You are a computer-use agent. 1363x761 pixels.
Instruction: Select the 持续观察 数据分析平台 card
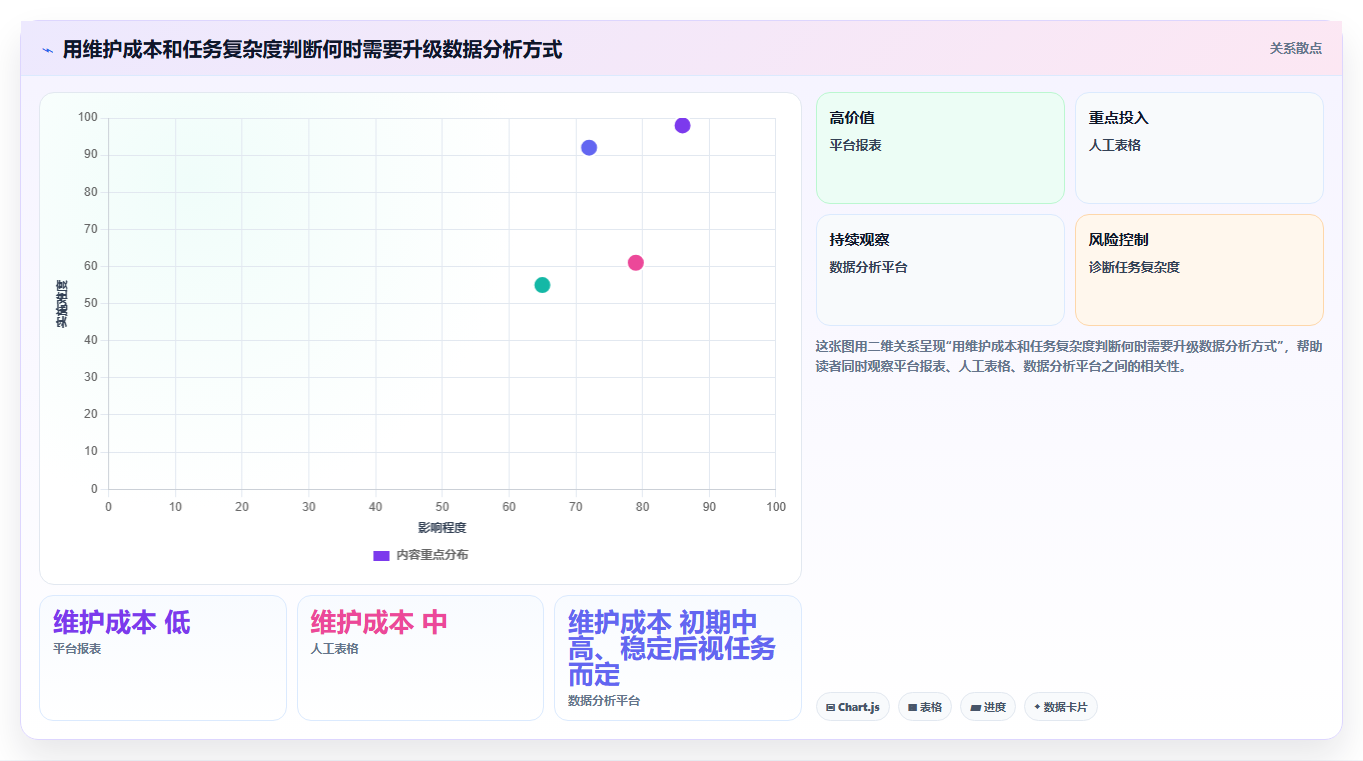[940, 270]
